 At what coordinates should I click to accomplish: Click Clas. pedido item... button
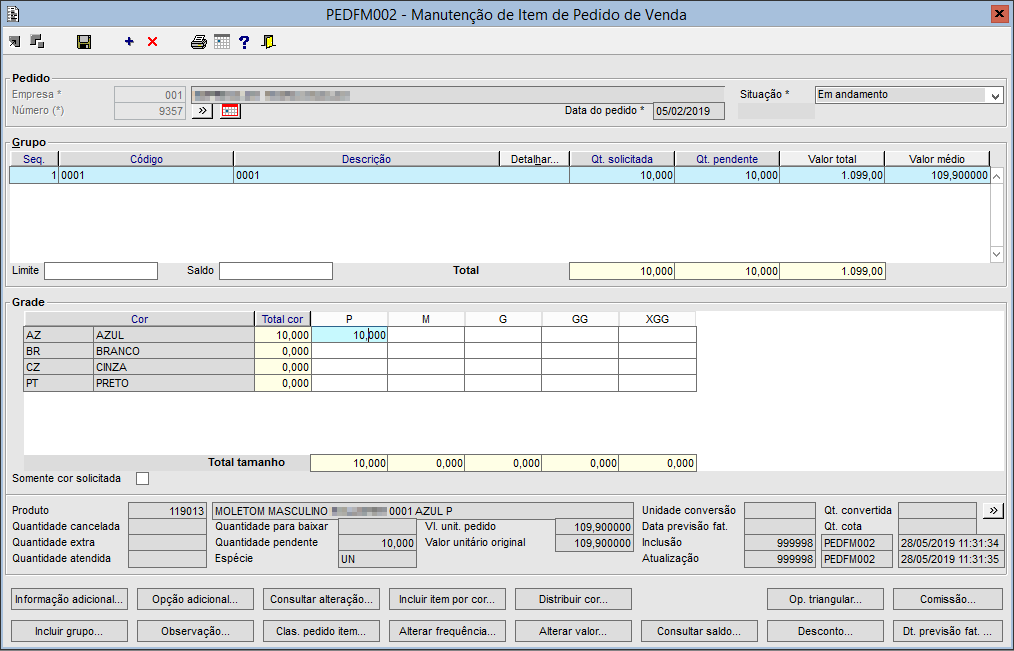[321, 631]
